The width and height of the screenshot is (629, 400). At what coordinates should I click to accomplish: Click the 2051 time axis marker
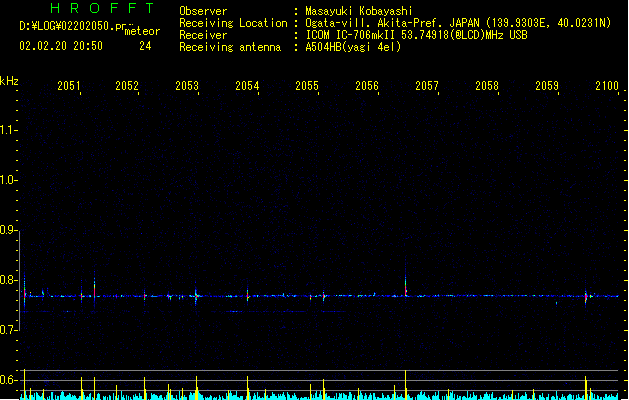click(x=69, y=86)
